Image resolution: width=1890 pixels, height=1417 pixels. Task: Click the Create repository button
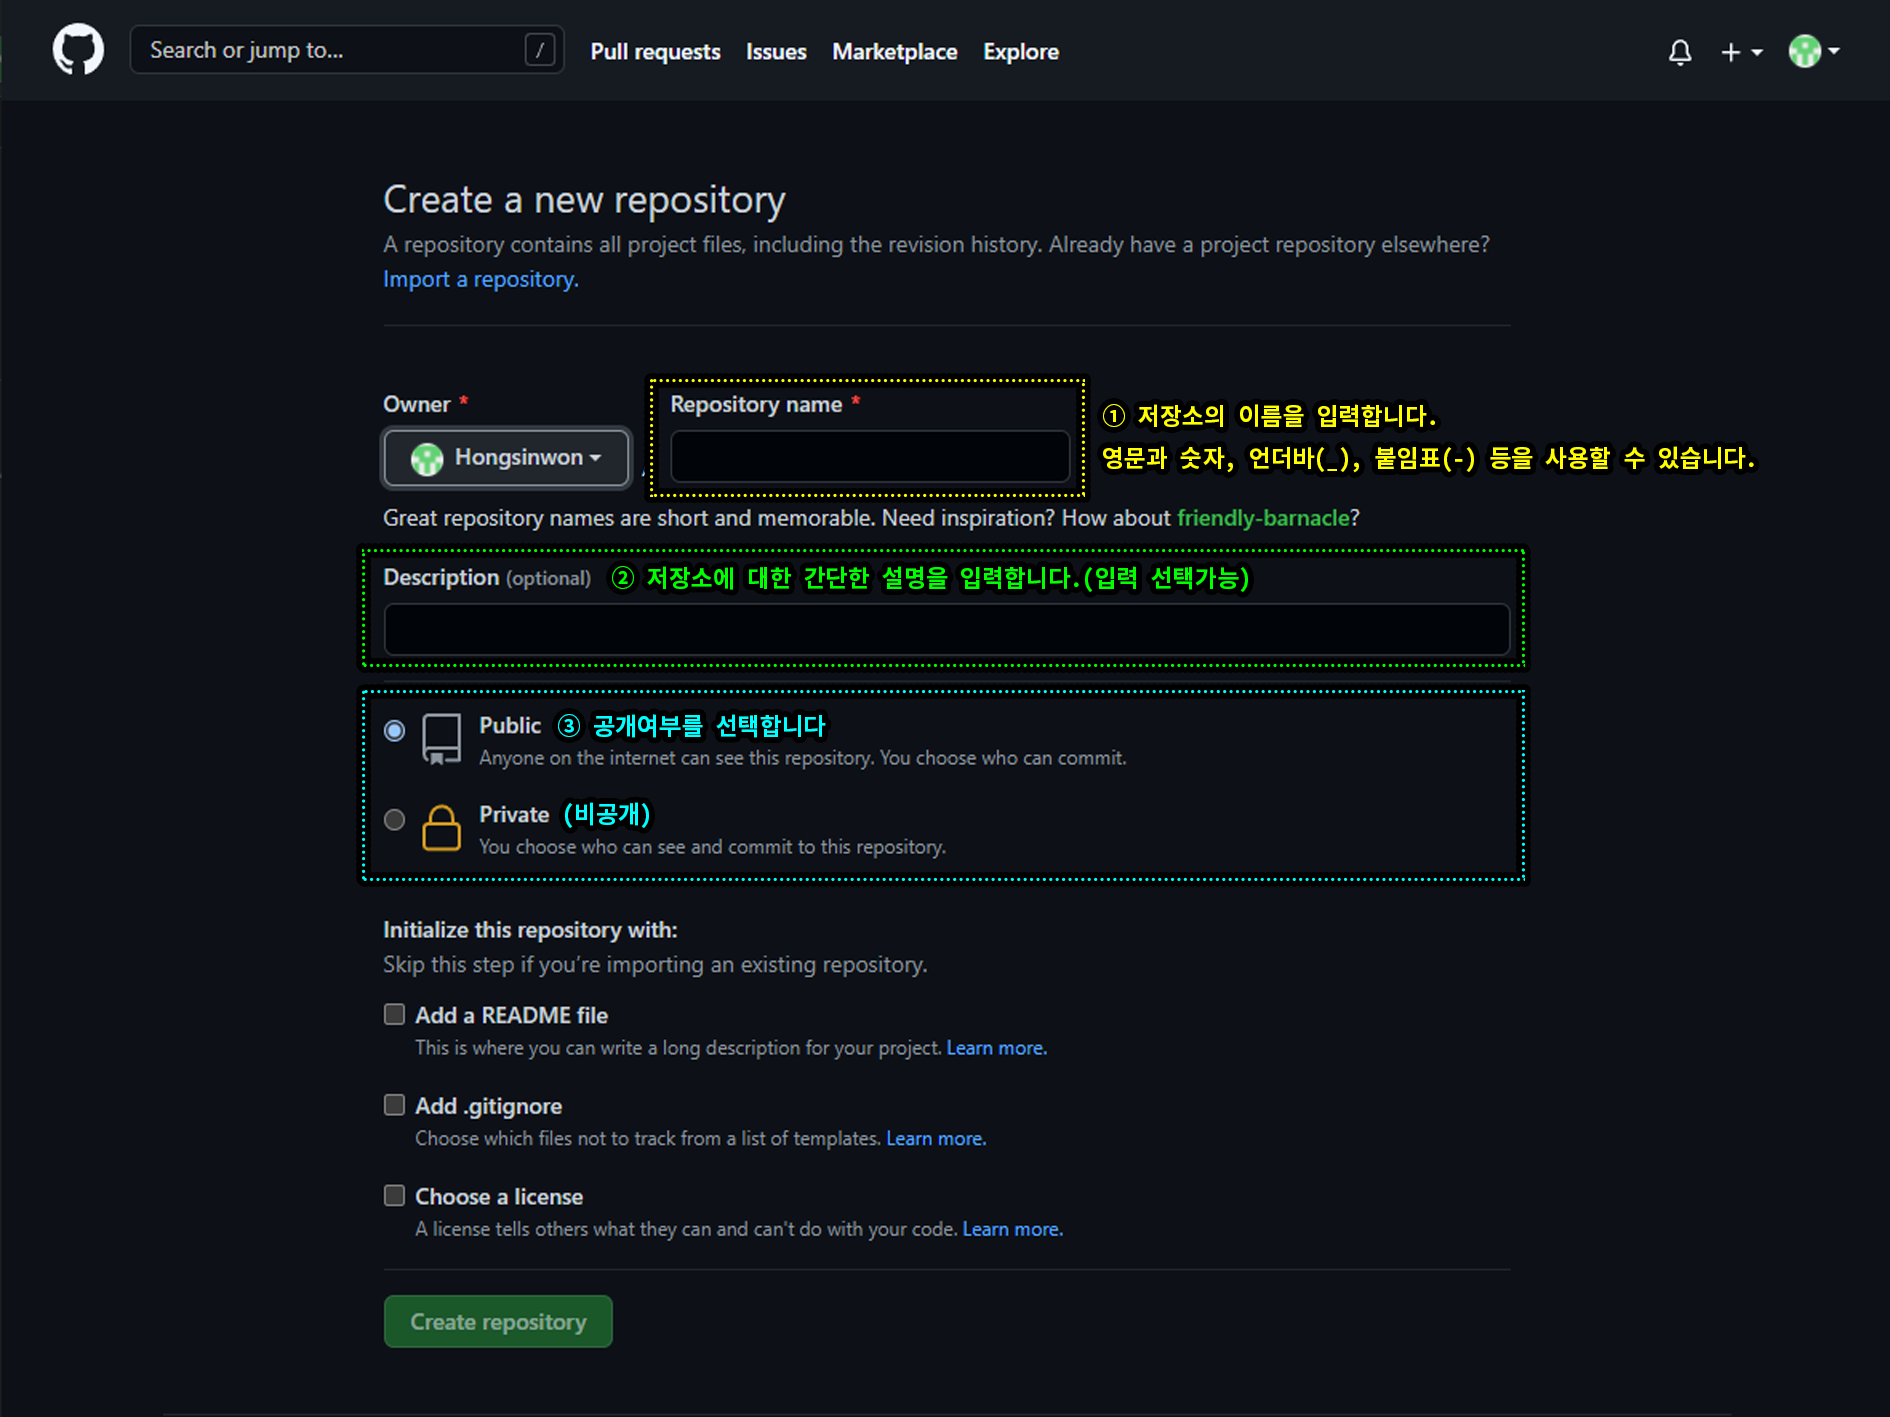pyautogui.click(x=498, y=1321)
